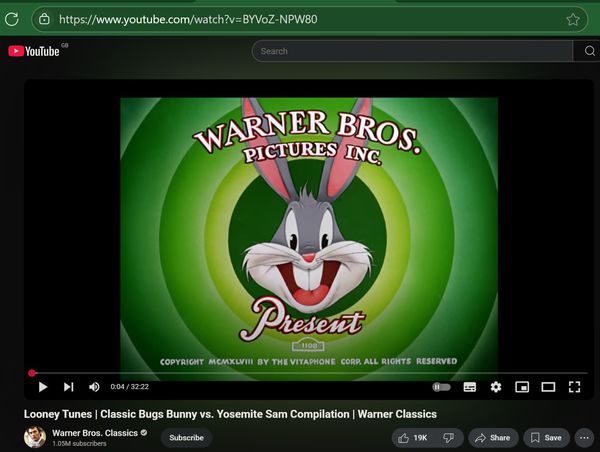
Task: Click the magnifier search button
Action: [589, 51]
